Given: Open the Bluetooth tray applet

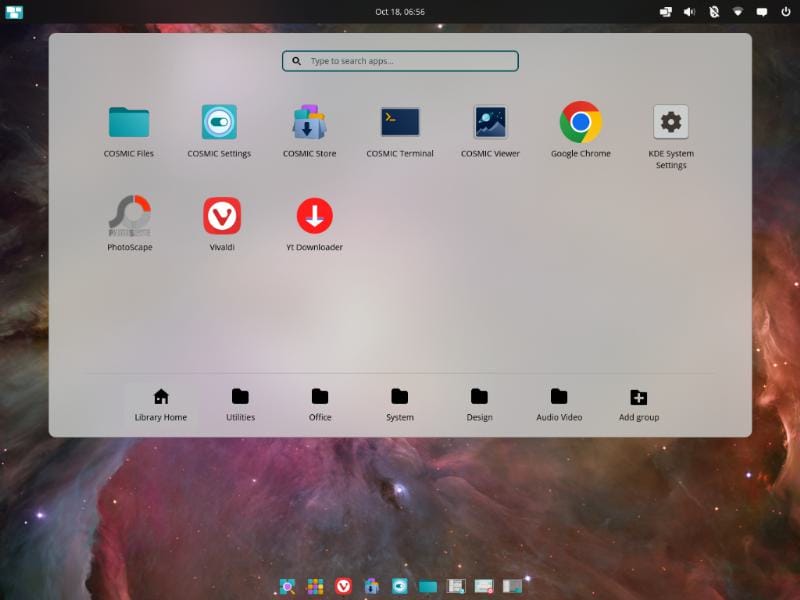Looking at the screenshot, I should click(x=714, y=12).
